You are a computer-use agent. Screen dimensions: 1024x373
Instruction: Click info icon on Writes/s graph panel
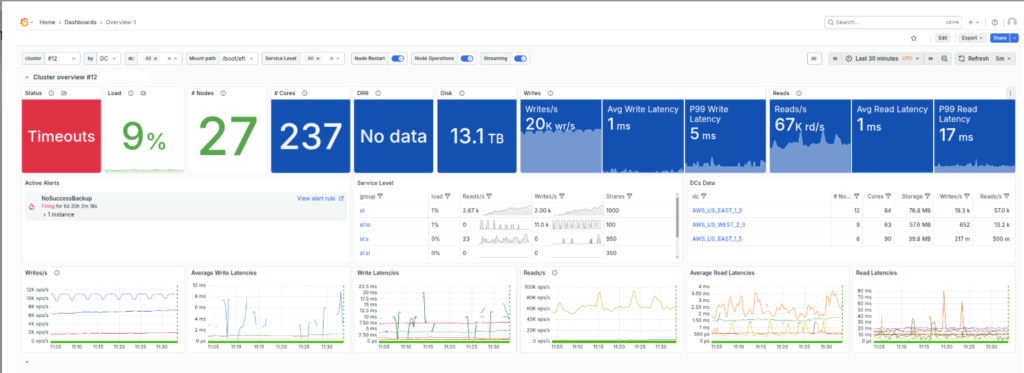(x=57, y=273)
